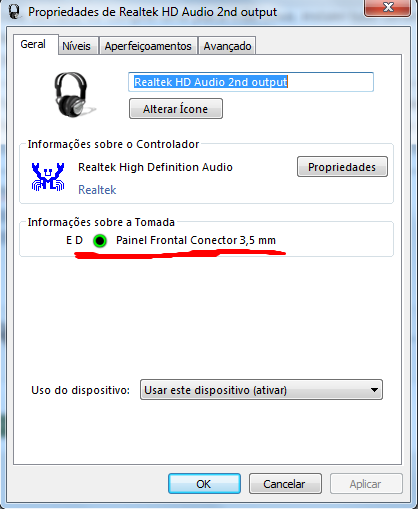Open the Níveis tab
418x509 pixels.
click(x=78, y=46)
